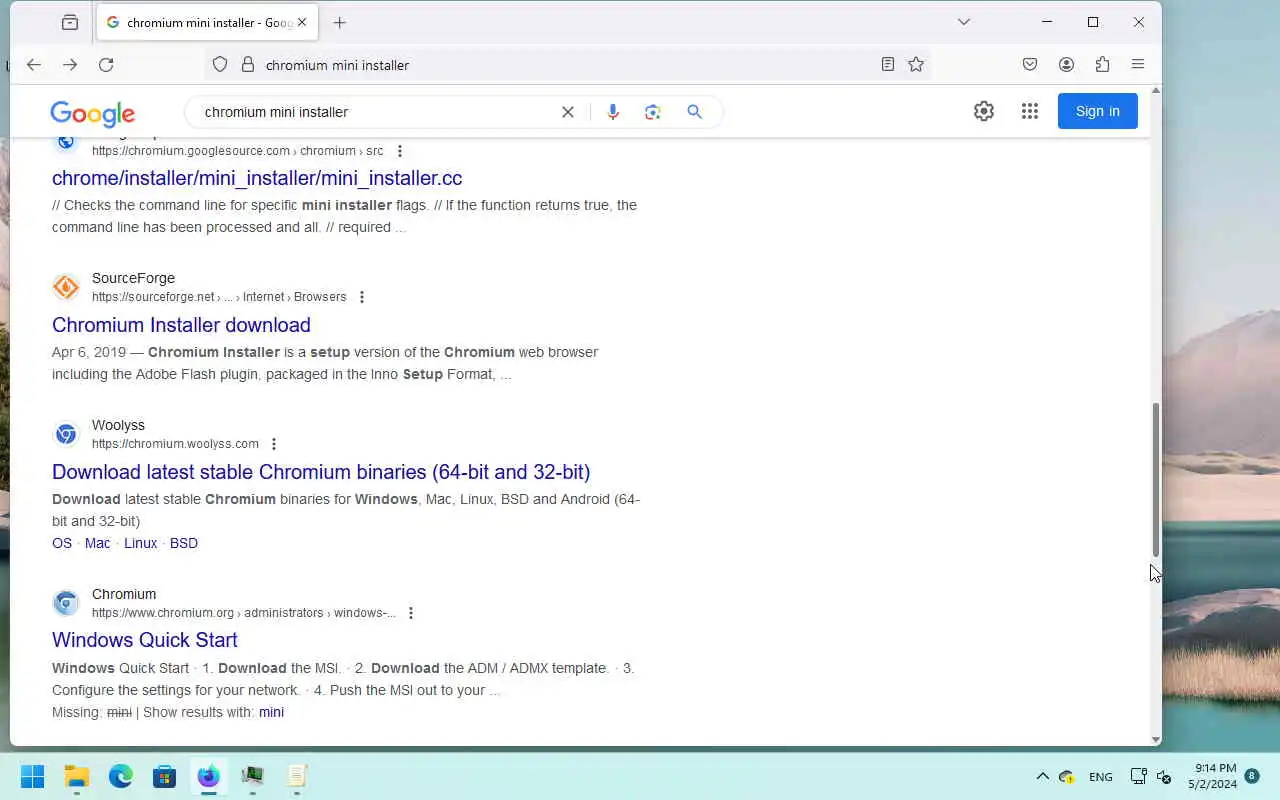Expand the list all tabs chevron
The width and height of the screenshot is (1280, 800).
964,22
